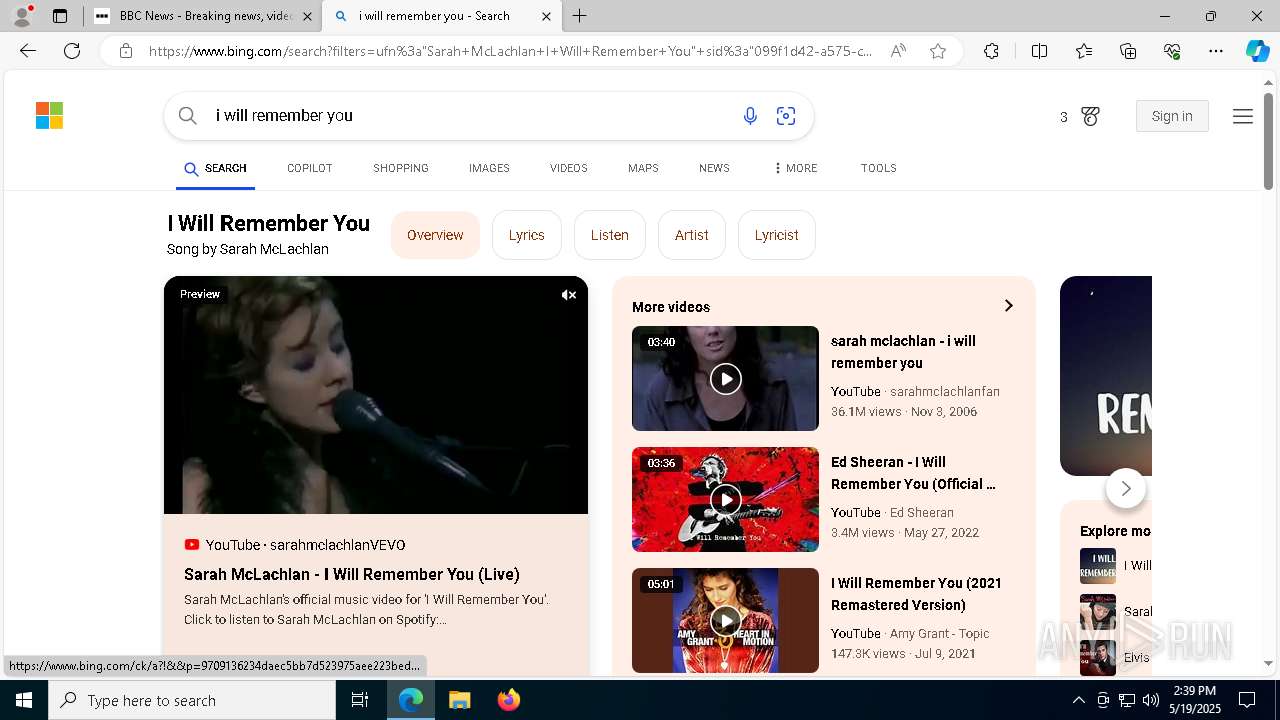Open Browser essentials heart icon
The width and height of the screenshot is (1280, 720).
(x=1172, y=51)
